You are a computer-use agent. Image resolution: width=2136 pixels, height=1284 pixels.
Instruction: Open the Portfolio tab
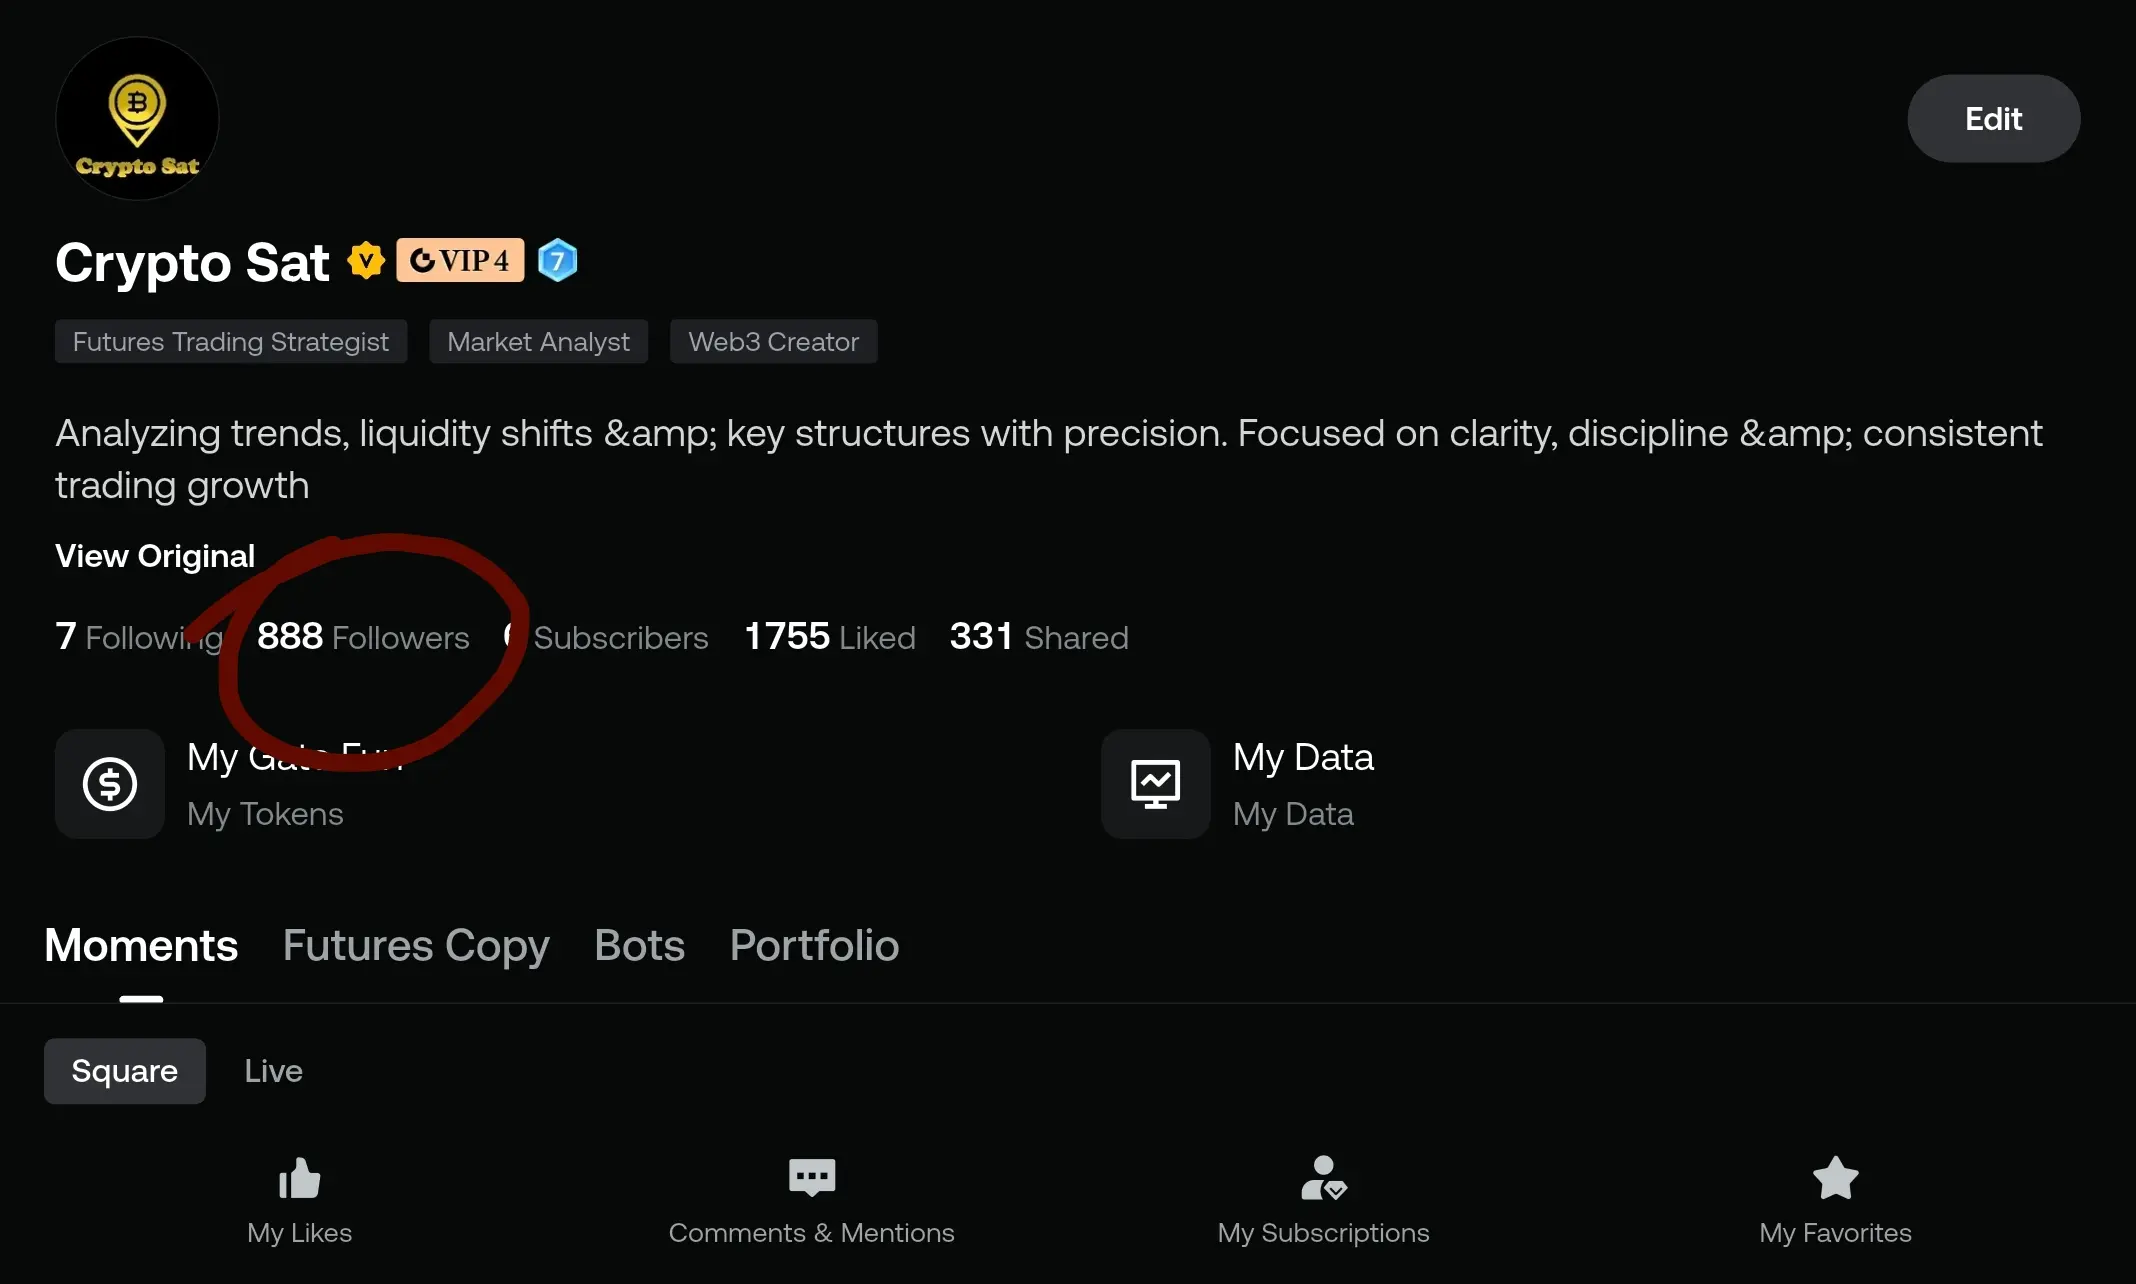click(x=813, y=945)
